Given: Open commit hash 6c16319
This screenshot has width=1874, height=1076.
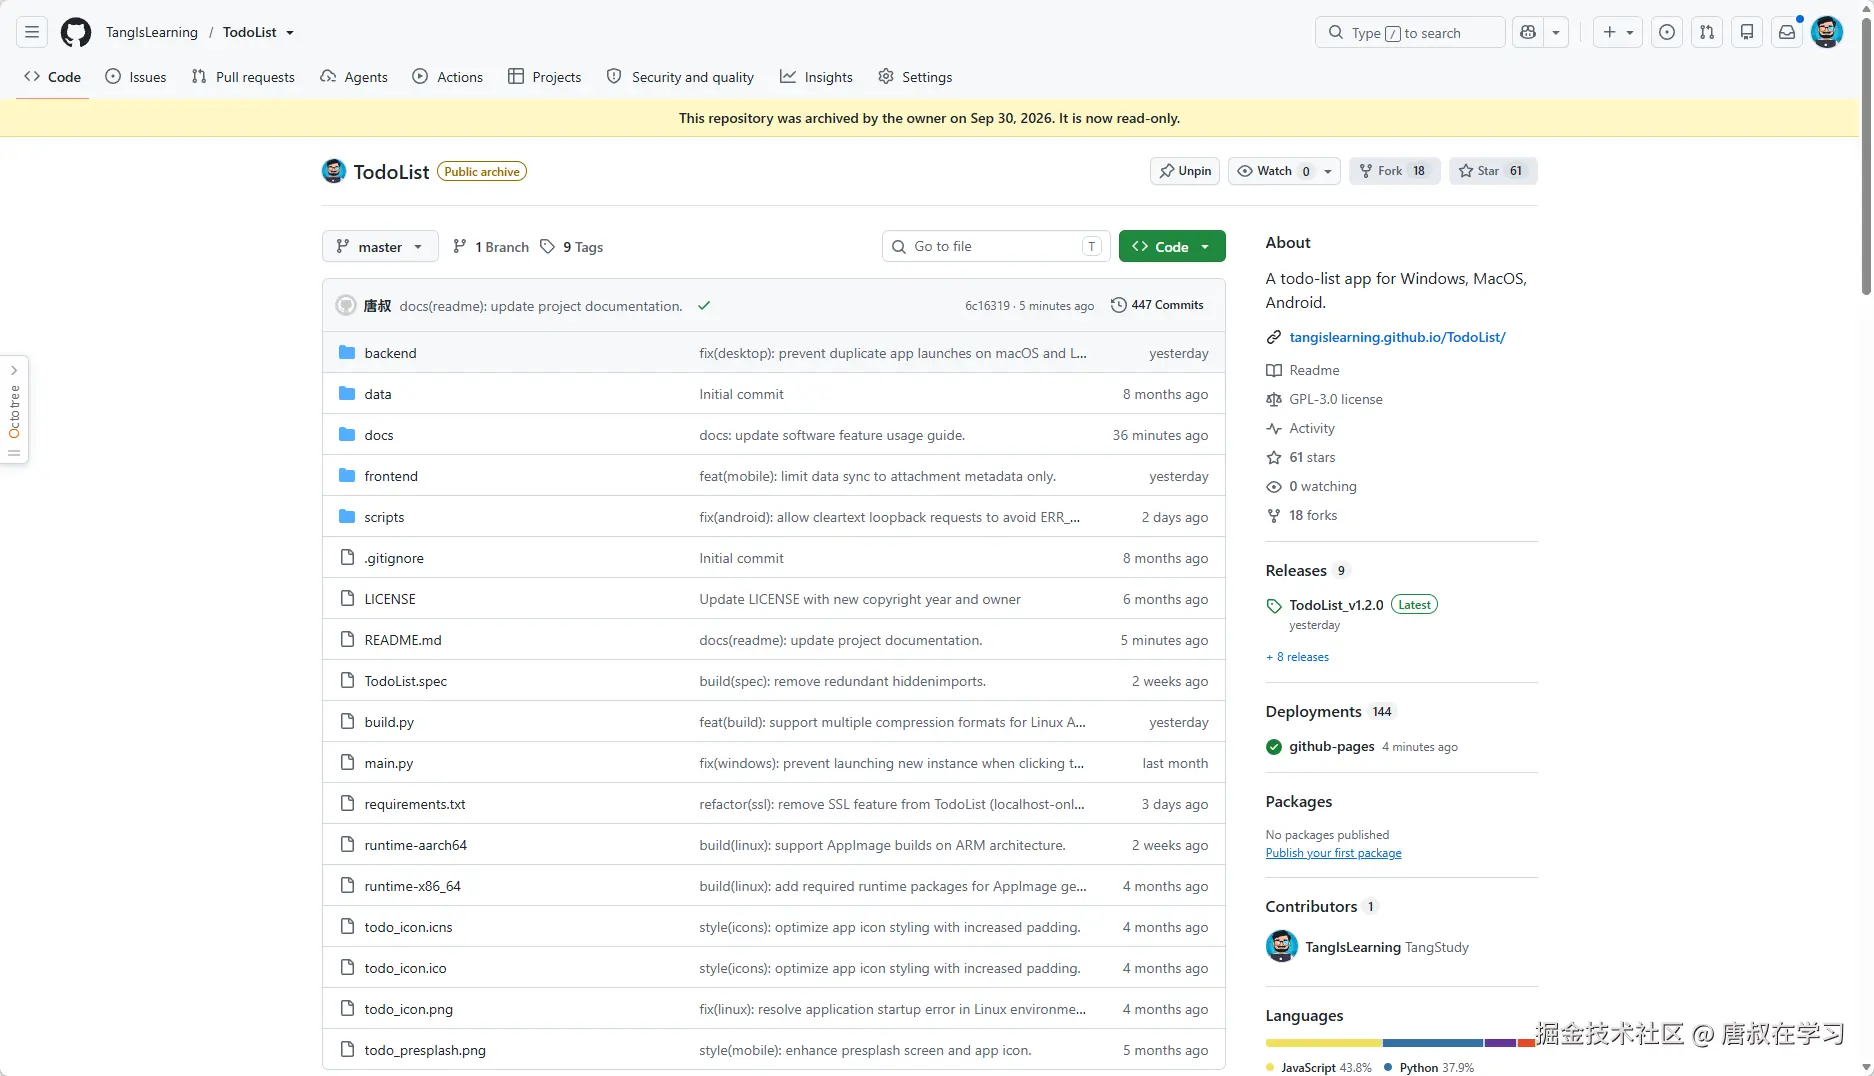Looking at the screenshot, I should (x=987, y=306).
